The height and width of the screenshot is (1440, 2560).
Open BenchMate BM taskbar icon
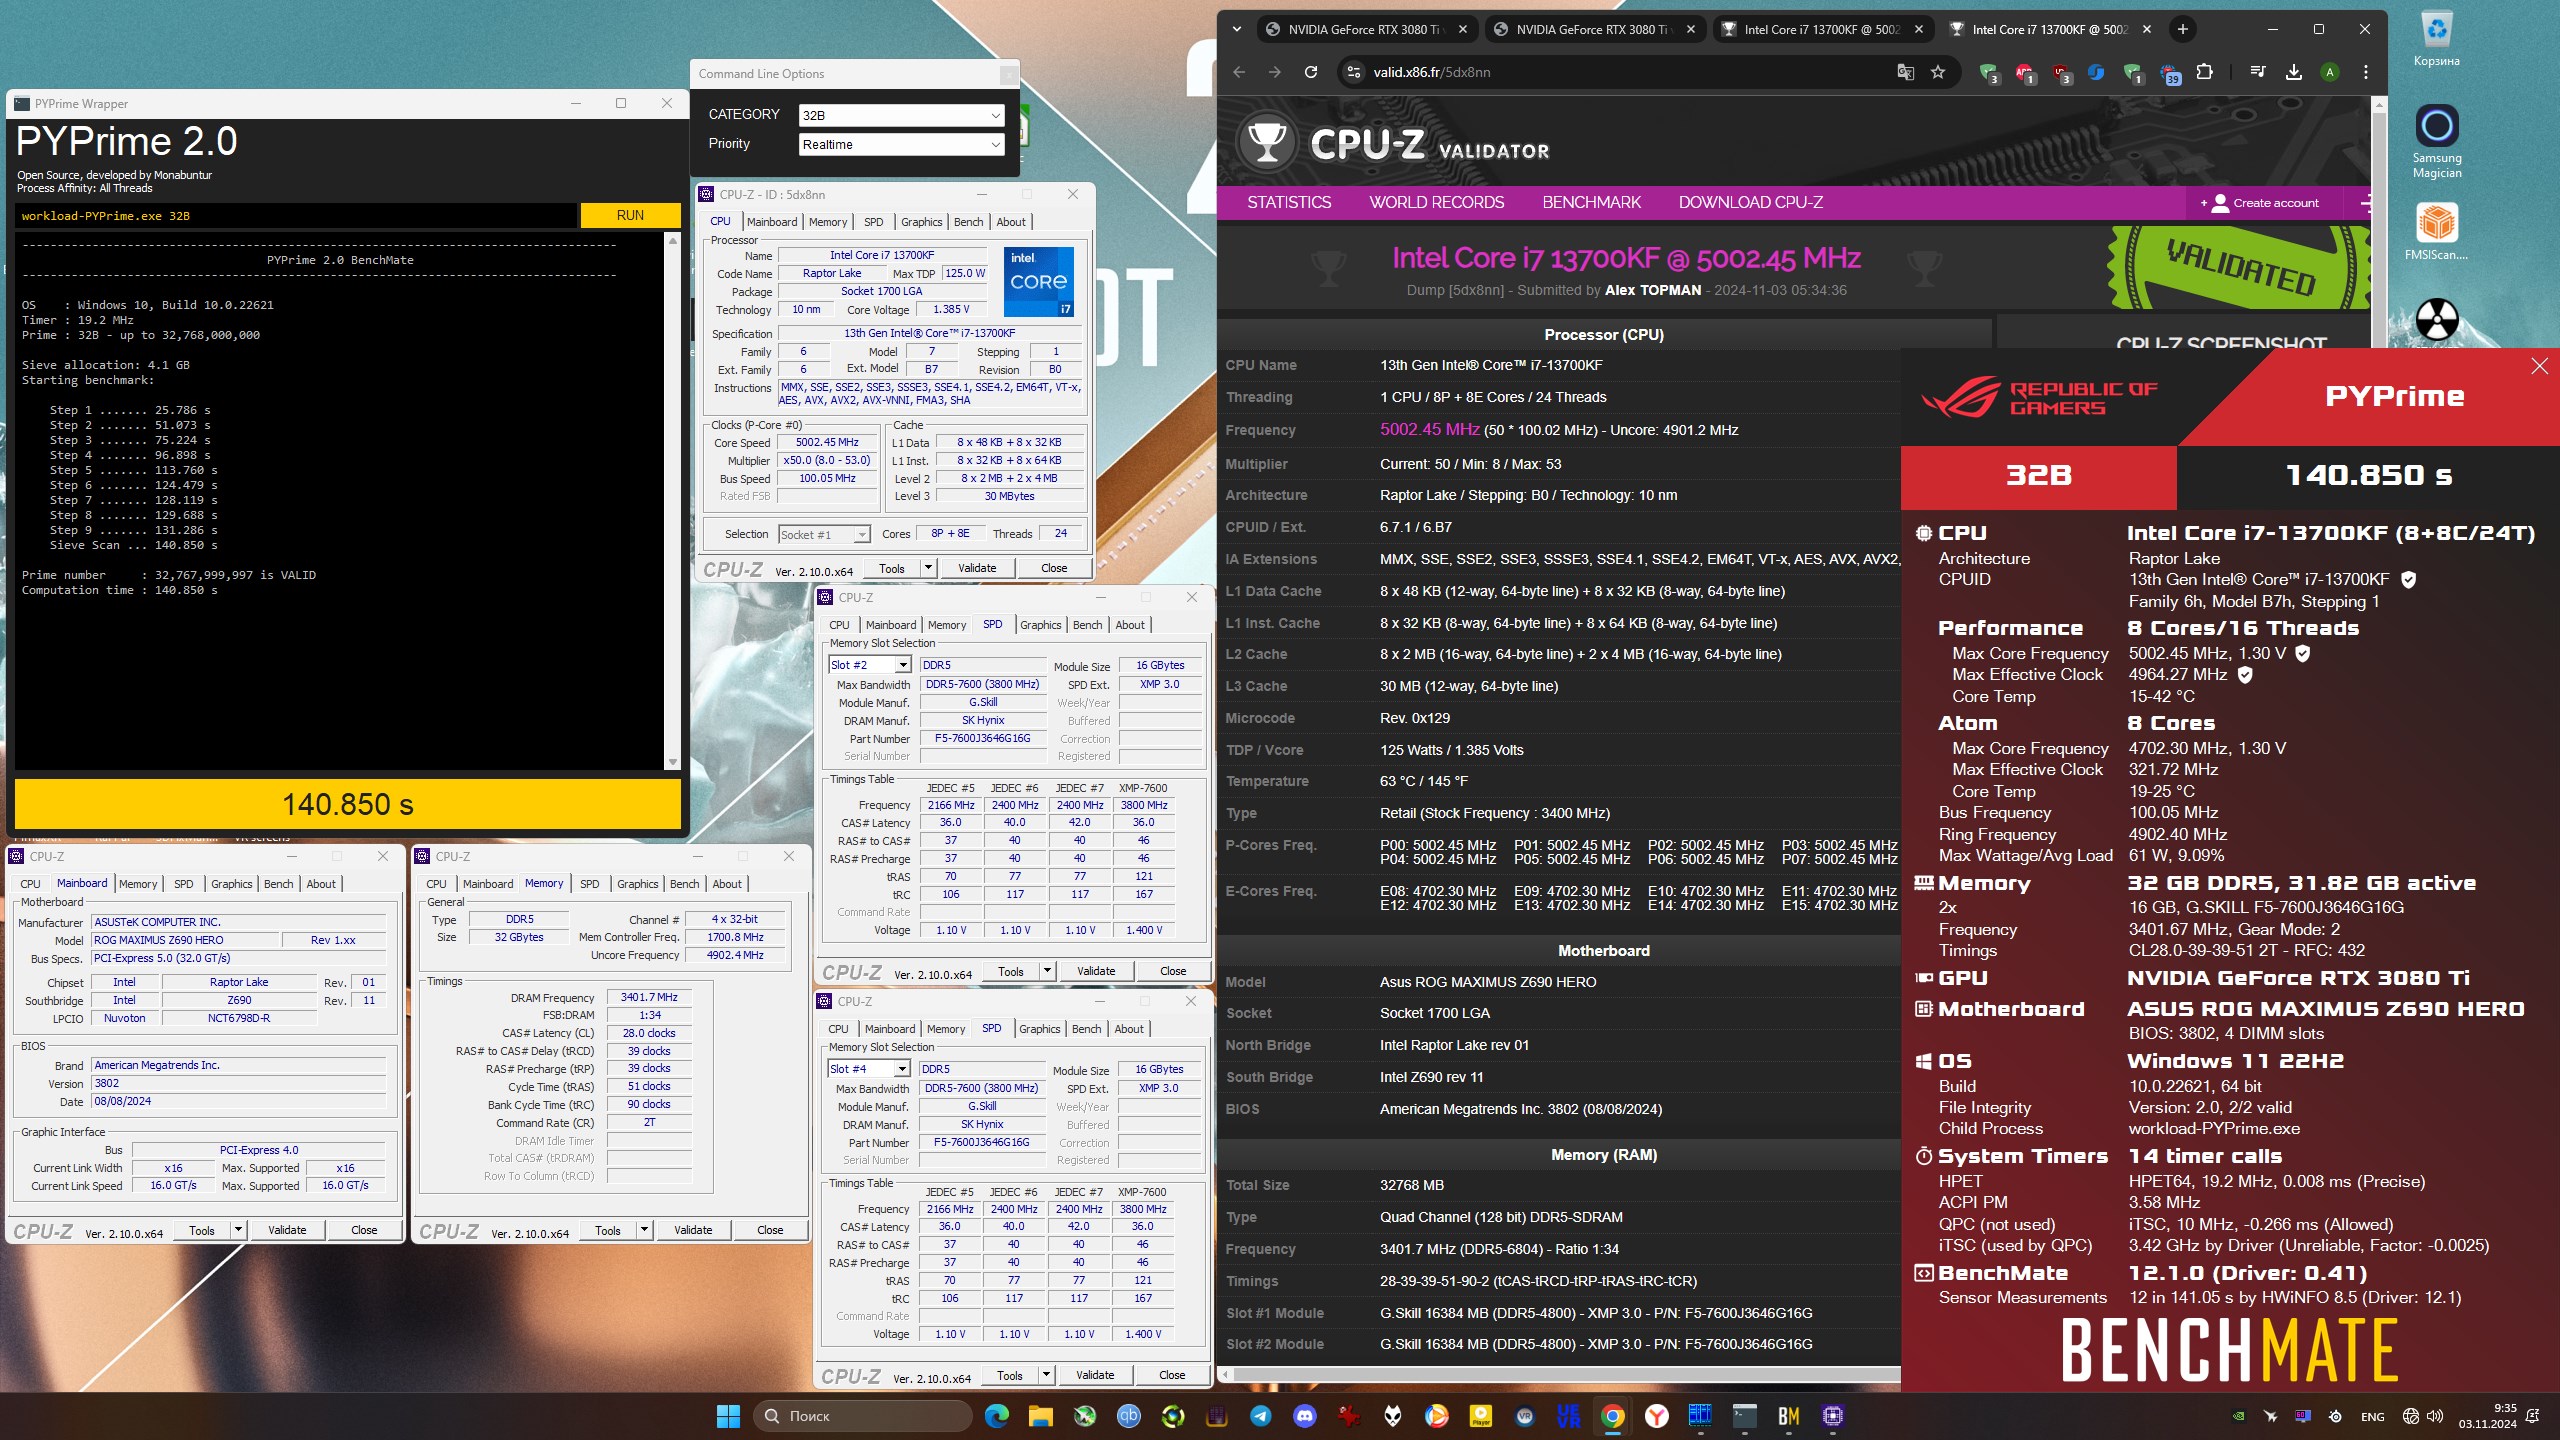[x=1788, y=1416]
